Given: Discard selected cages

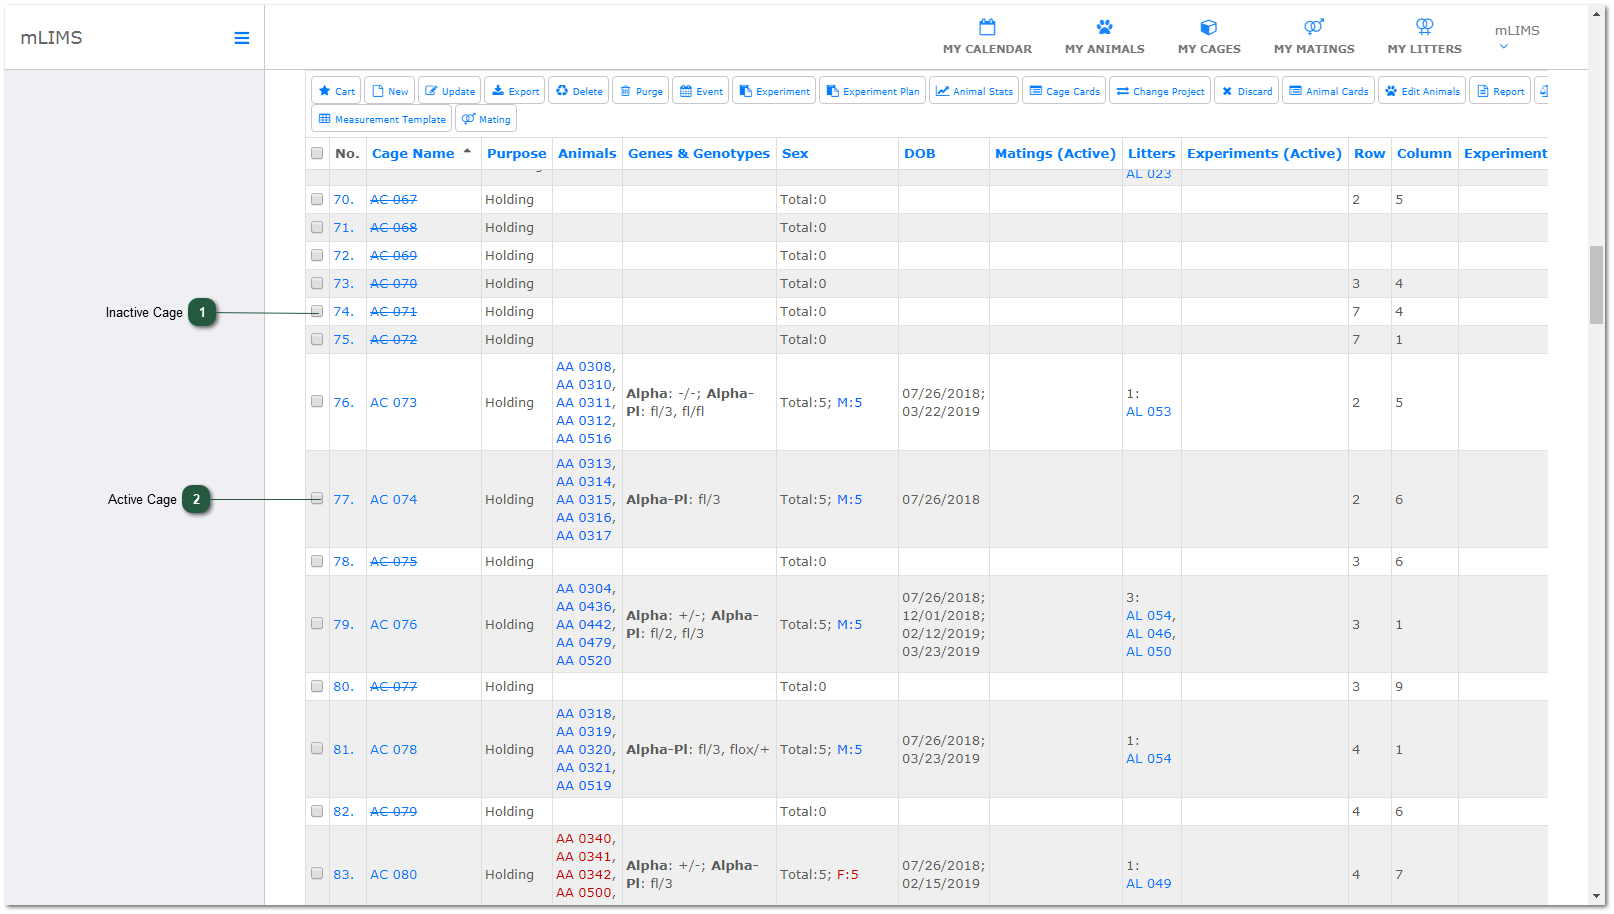Looking at the screenshot, I should coord(1247,91).
